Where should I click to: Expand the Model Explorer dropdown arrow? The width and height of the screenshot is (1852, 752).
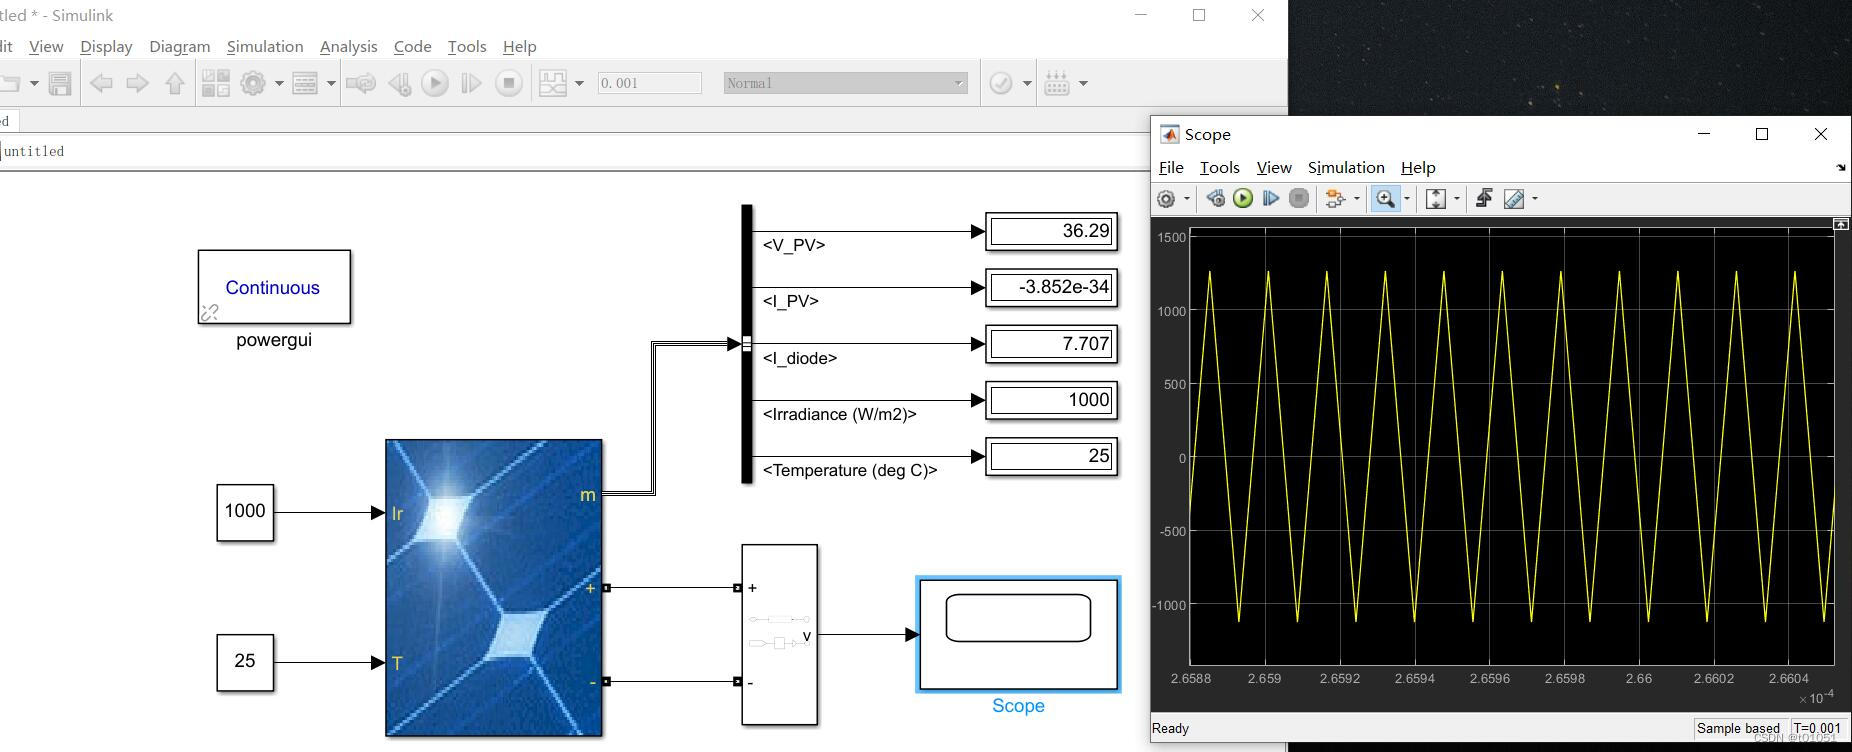(331, 84)
